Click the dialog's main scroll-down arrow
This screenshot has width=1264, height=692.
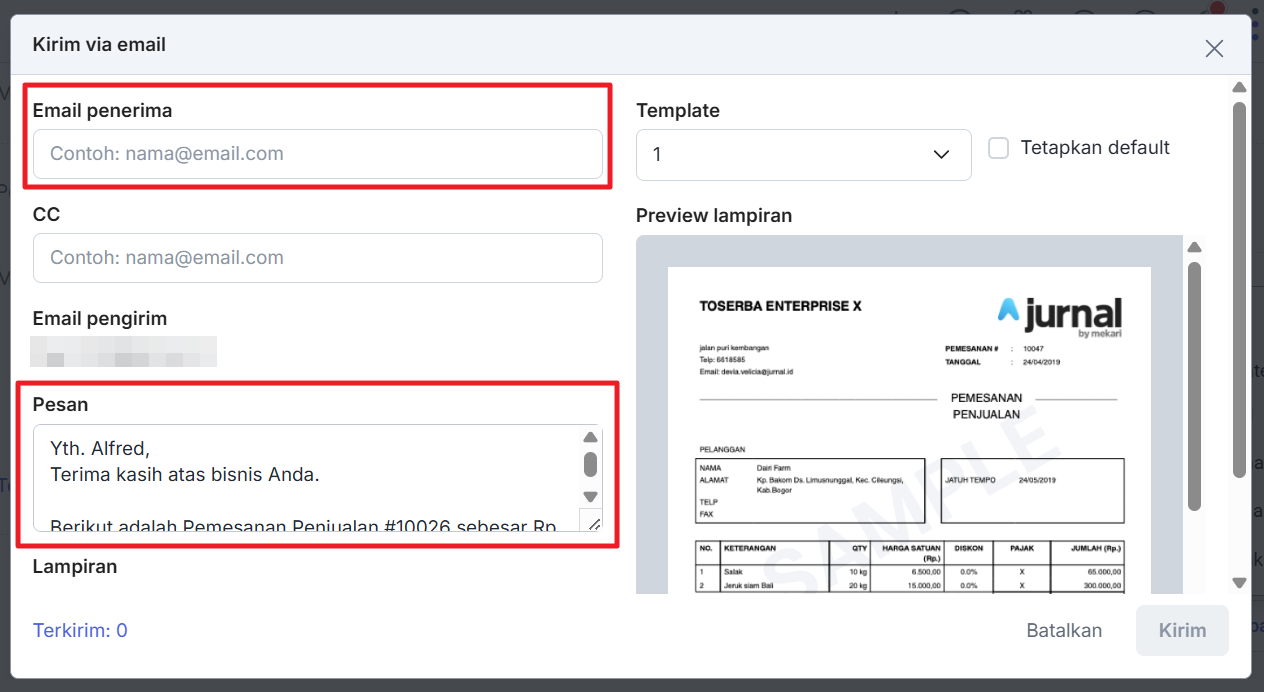click(1239, 582)
